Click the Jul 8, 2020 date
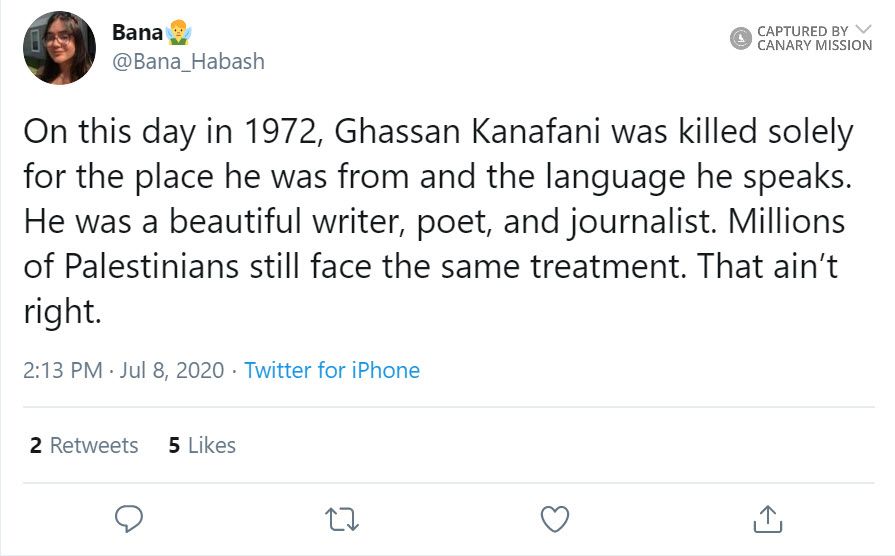 tap(171, 370)
